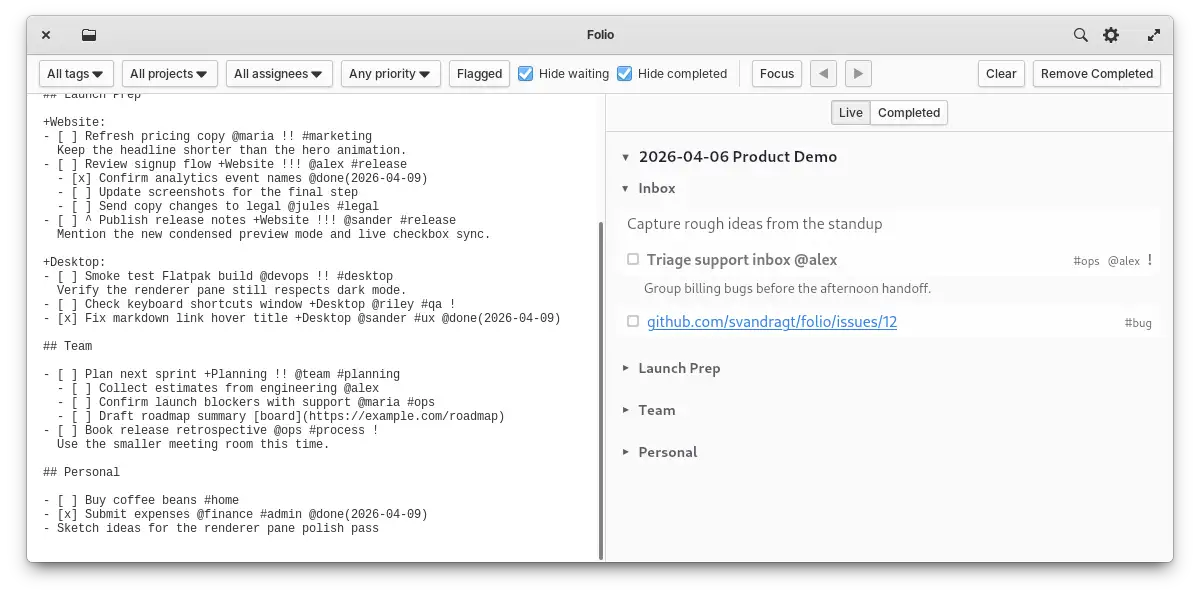Open file with the folder icon
The height and width of the screenshot is (602, 1200).
pyautogui.click(x=89, y=35)
